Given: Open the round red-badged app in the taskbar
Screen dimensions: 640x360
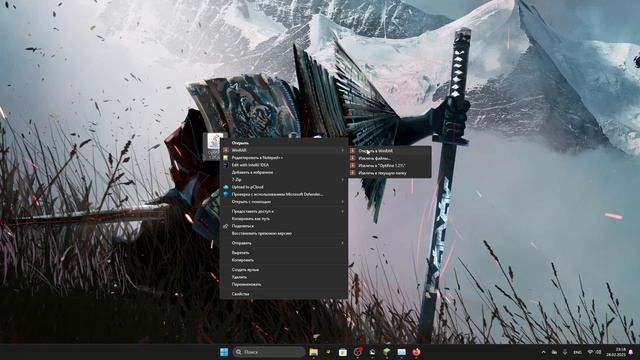Looking at the screenshot, I should 358,352.
